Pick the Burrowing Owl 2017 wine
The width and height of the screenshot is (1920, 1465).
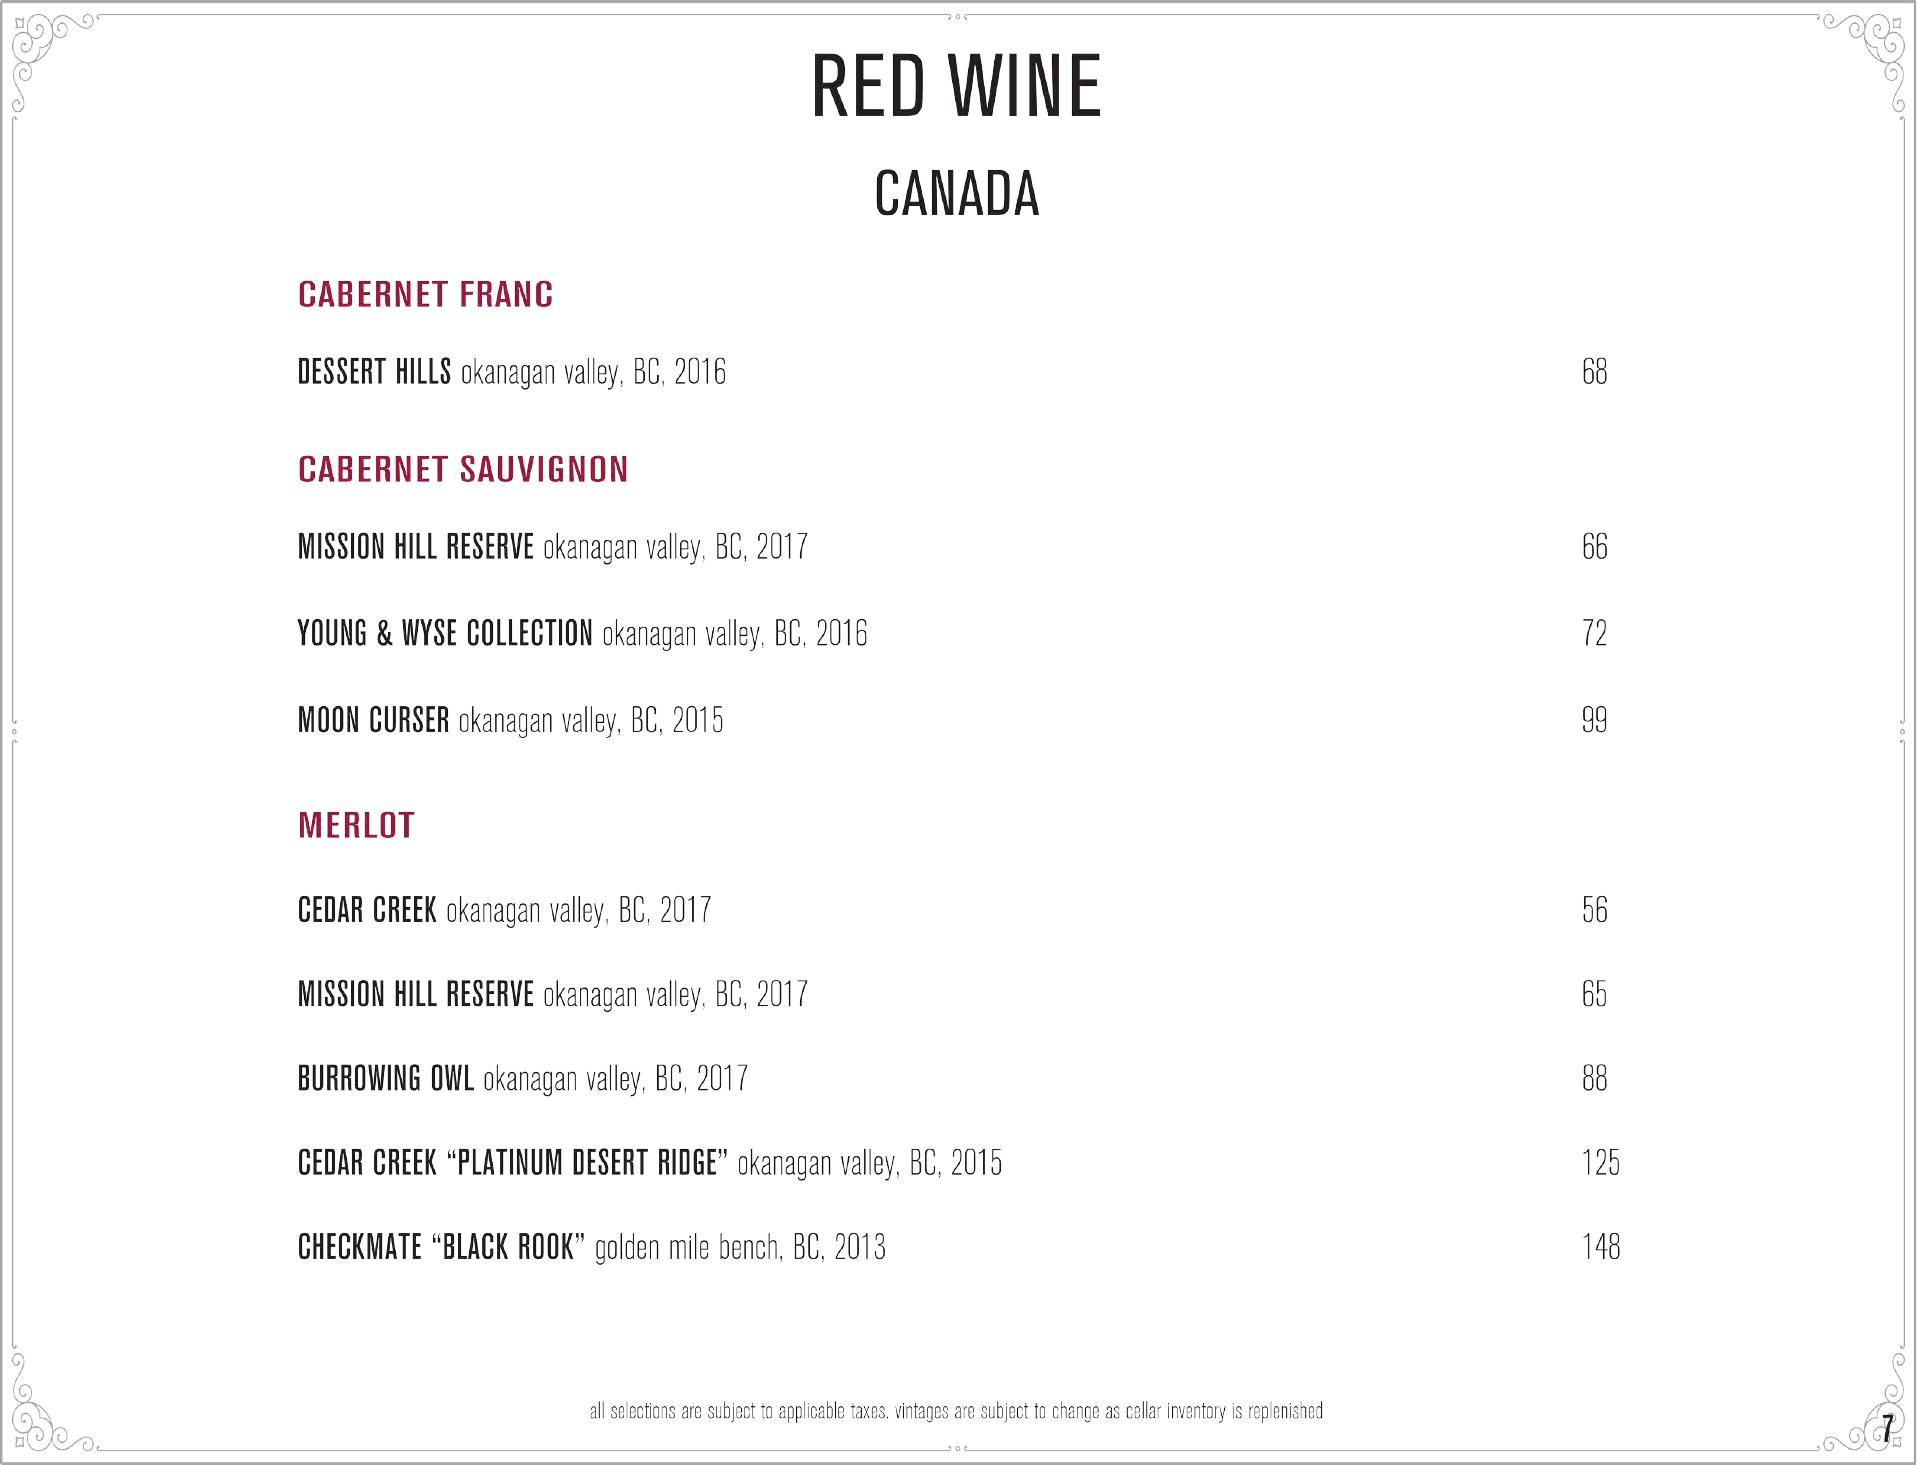click(523, 1078)
